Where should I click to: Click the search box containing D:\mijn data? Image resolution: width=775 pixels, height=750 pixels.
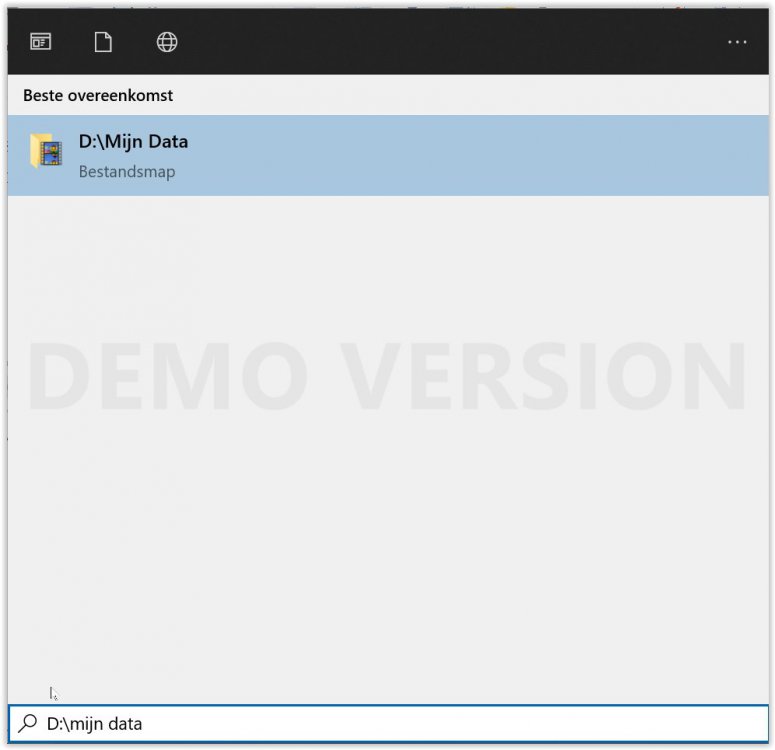(388, 724)
